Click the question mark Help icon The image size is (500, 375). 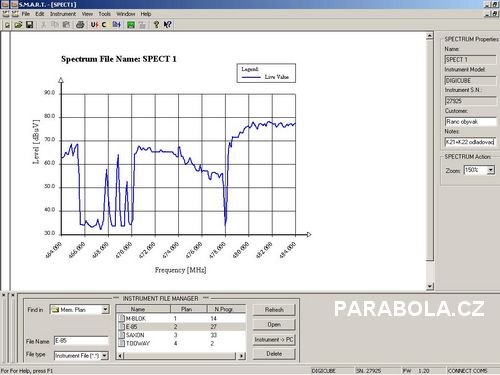(x=156, y=25)
